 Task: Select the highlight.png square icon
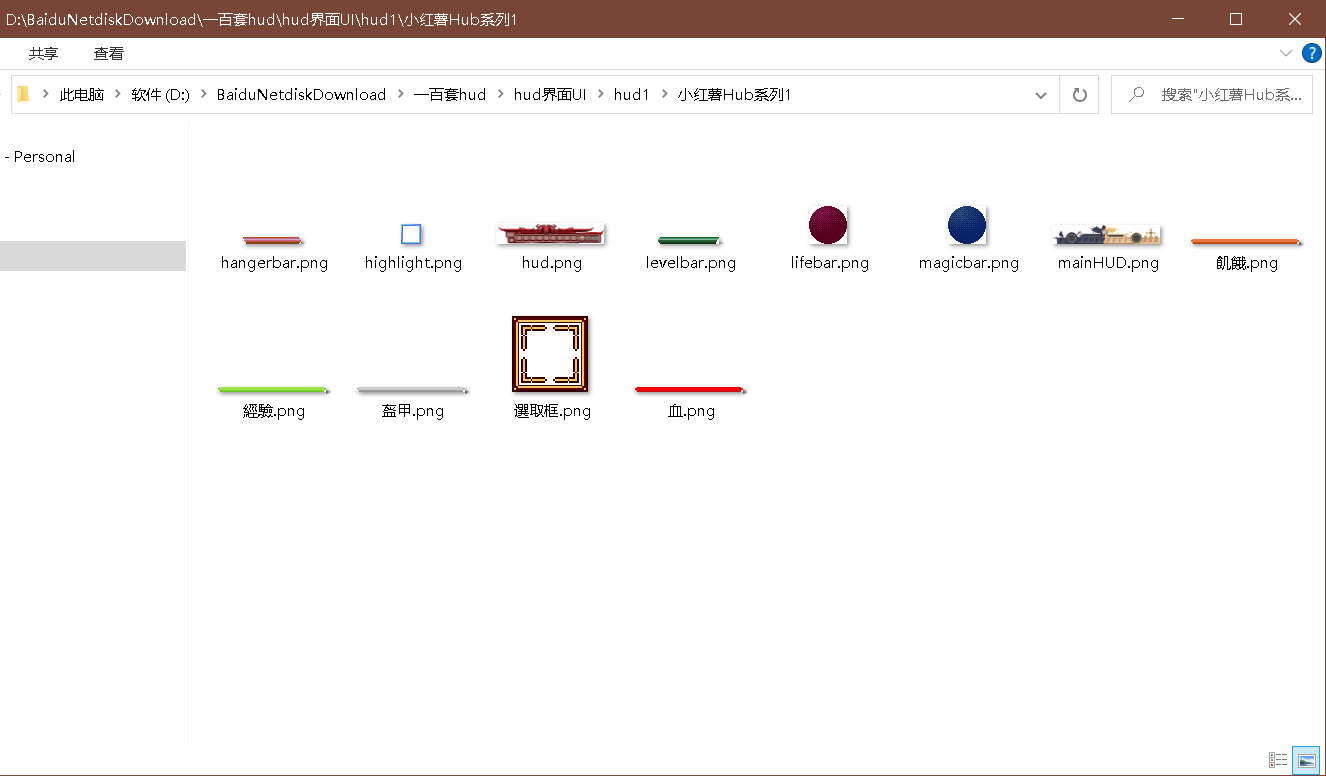pos(411,235)
